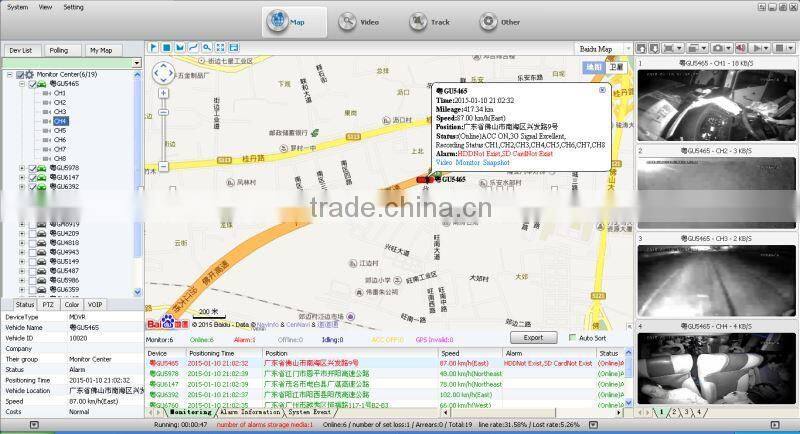The height and width of the screenshot is (434, 800).
Task: Select the flag marker tool in map toolbar
Action: click(153, 47)
